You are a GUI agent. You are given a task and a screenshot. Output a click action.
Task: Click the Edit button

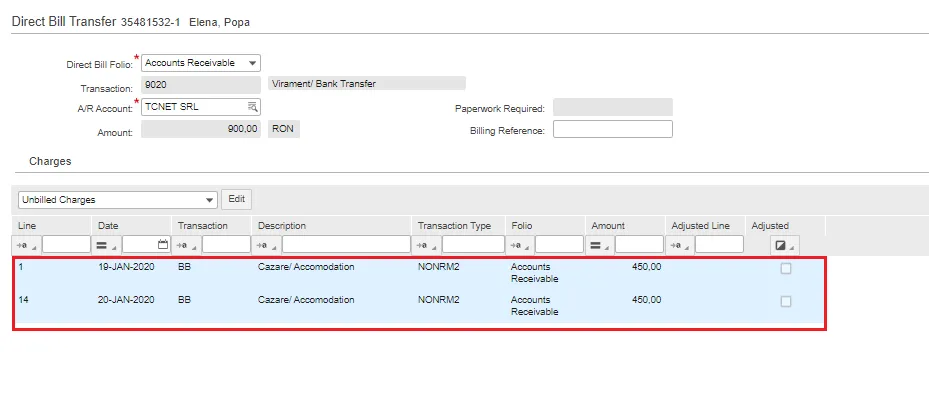(x=236, y=200)
